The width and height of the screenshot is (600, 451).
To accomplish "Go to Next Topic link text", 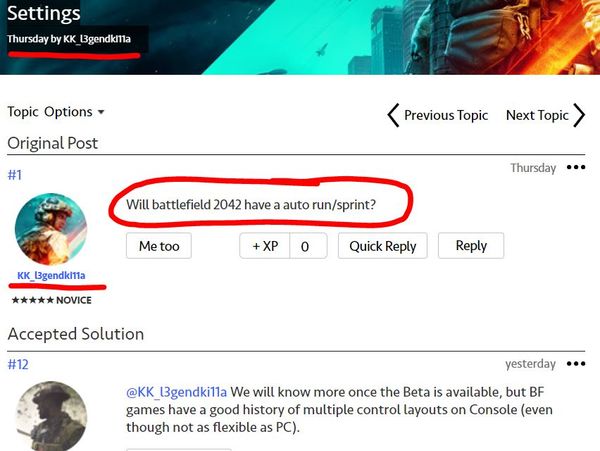I will (537, 115).
